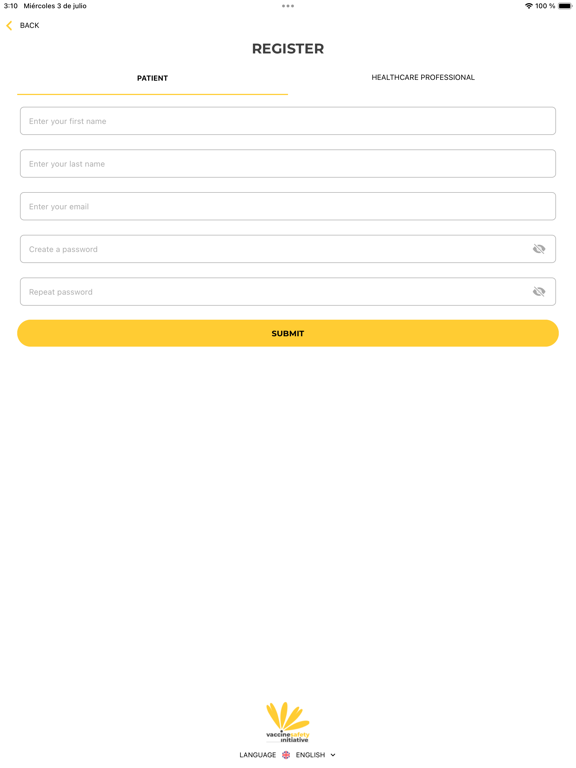Tap the yellow back chevron icon
Viewport: 576px width, 768px height.
coord(9,25)
